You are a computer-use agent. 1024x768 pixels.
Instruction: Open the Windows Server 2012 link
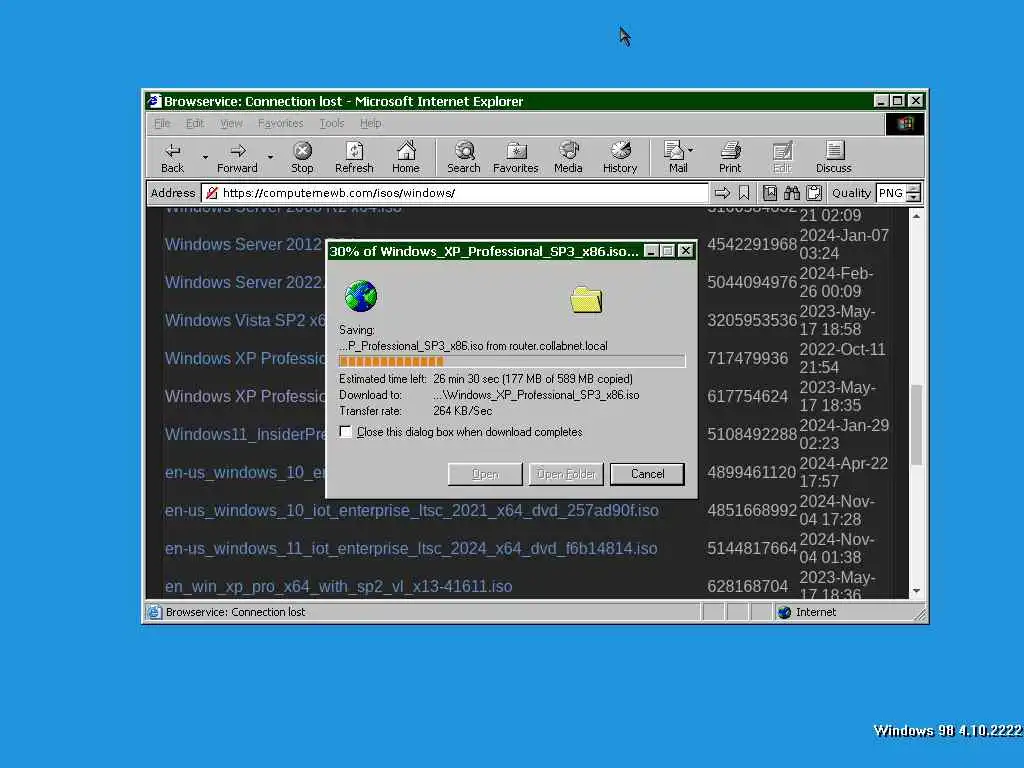[244, 244]
